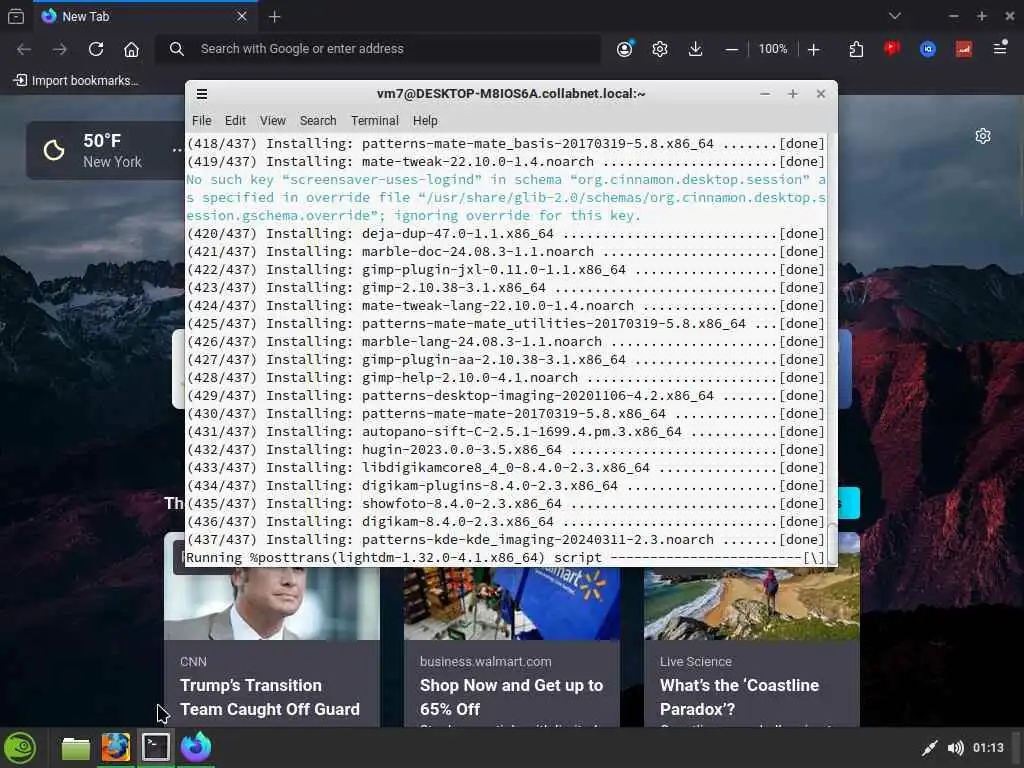Switch to terminal in taskbar
Screen dimensions: 1024x768
(155, 748)
